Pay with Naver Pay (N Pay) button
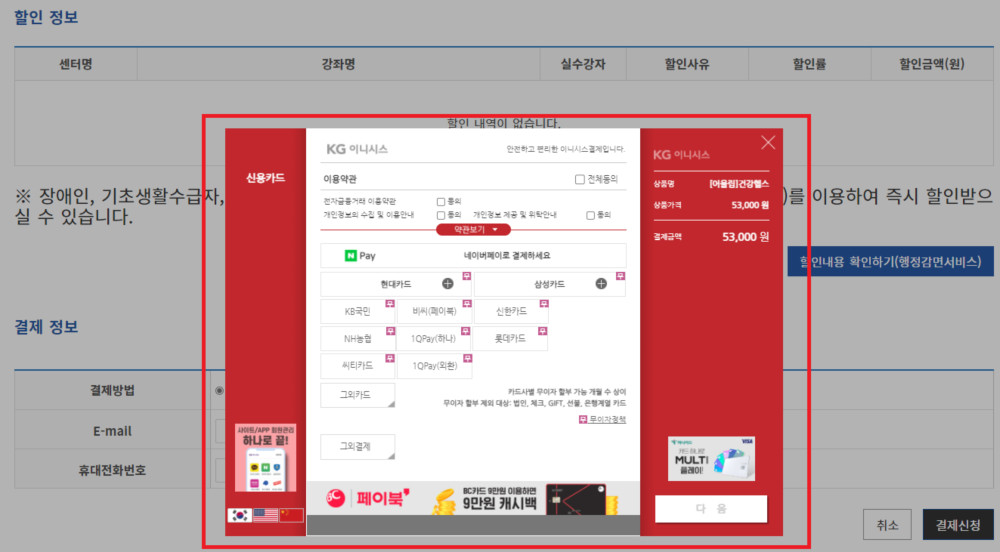Image resolution: width=1000 pixels, height=552 pixels. pos(473,256)
